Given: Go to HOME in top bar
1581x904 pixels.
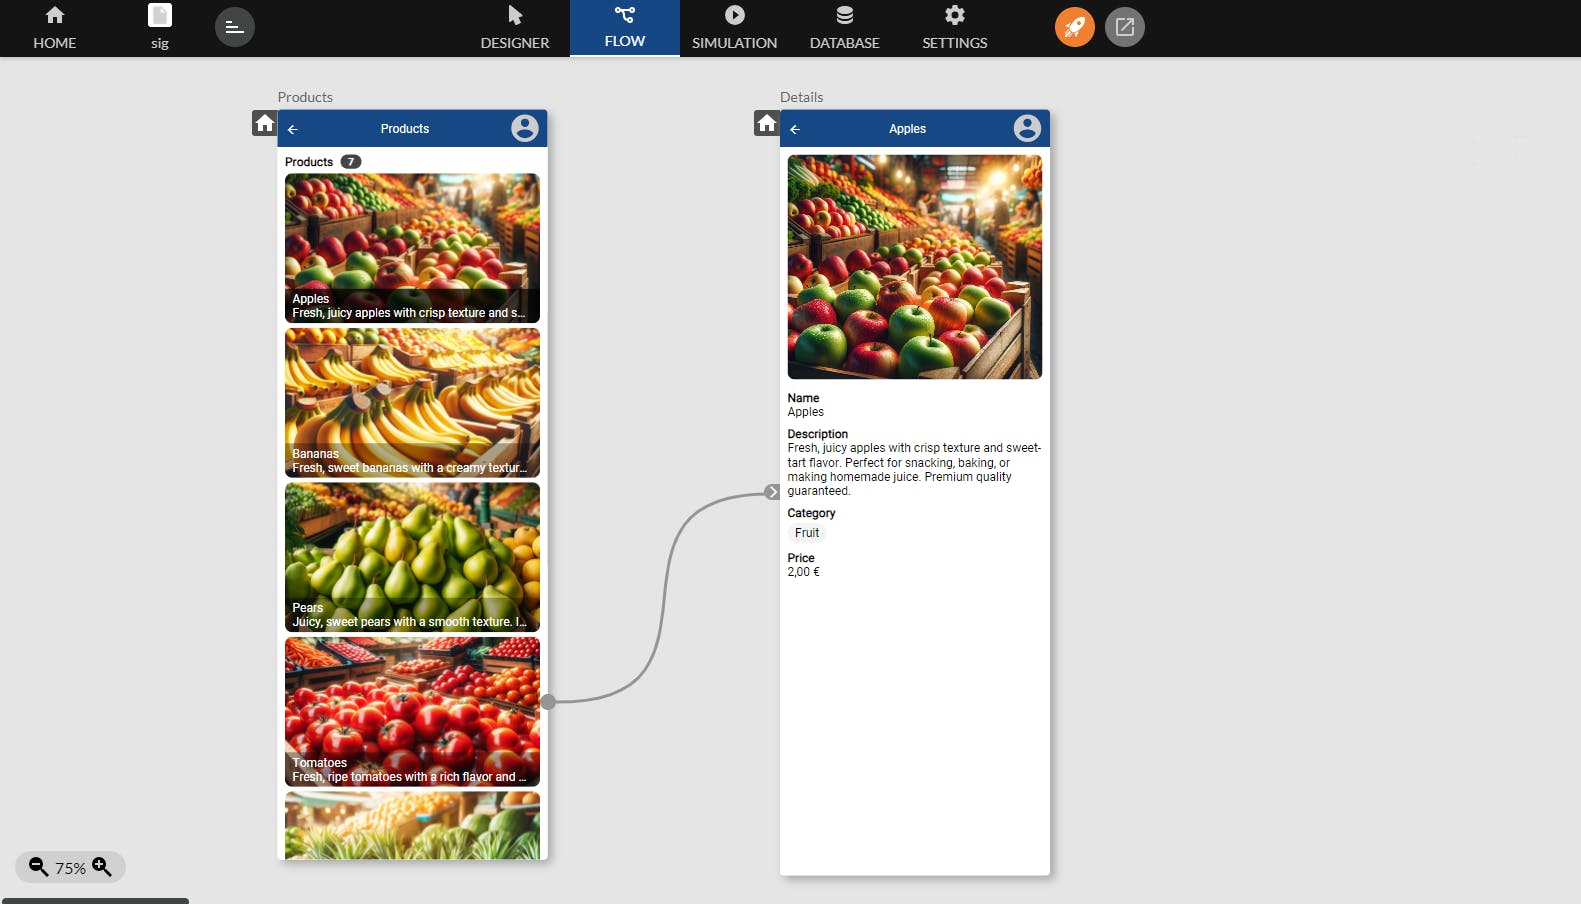Looking at the screenshot, I should click(55, 28).
